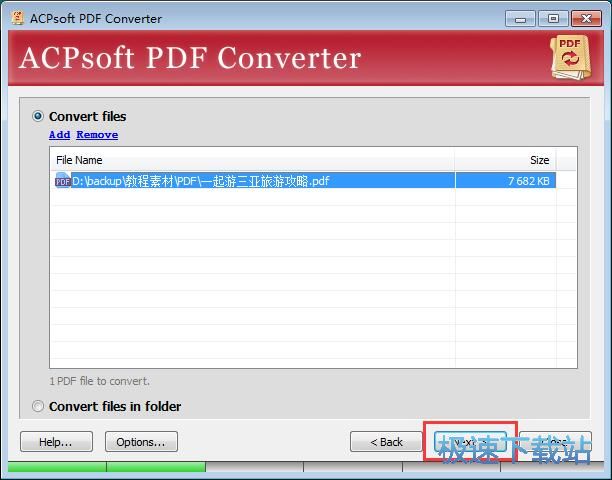
Task: Click the Add link
Action: pyautogui.click(x=59, y=135)
